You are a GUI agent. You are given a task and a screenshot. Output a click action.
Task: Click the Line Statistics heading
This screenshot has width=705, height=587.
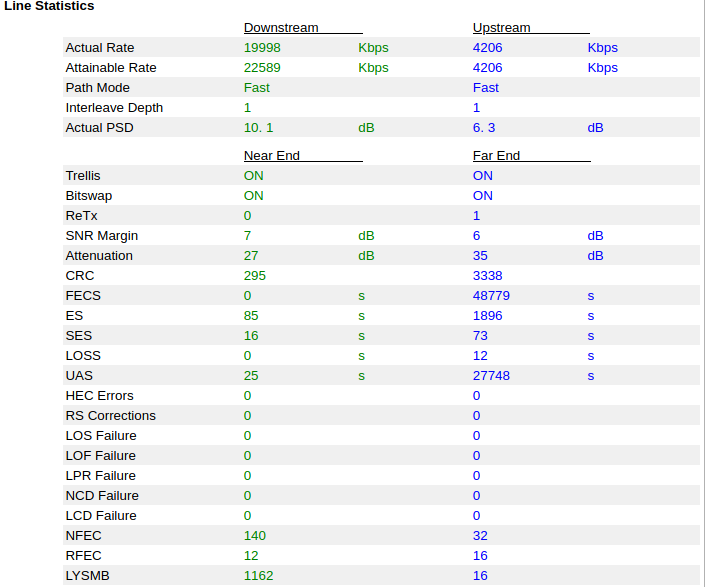coord(49,6)
